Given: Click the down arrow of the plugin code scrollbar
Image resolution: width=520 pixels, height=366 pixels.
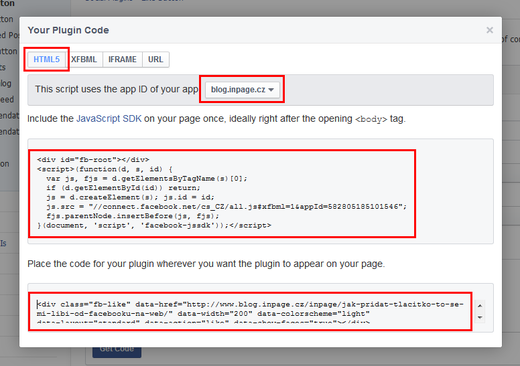Looking at the screenshot, I should (480, 317).
